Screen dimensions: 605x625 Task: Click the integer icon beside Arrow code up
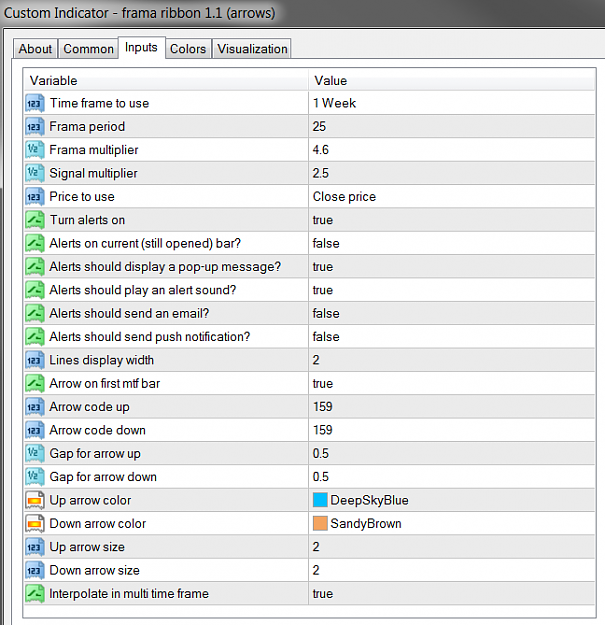coord(34,407)
